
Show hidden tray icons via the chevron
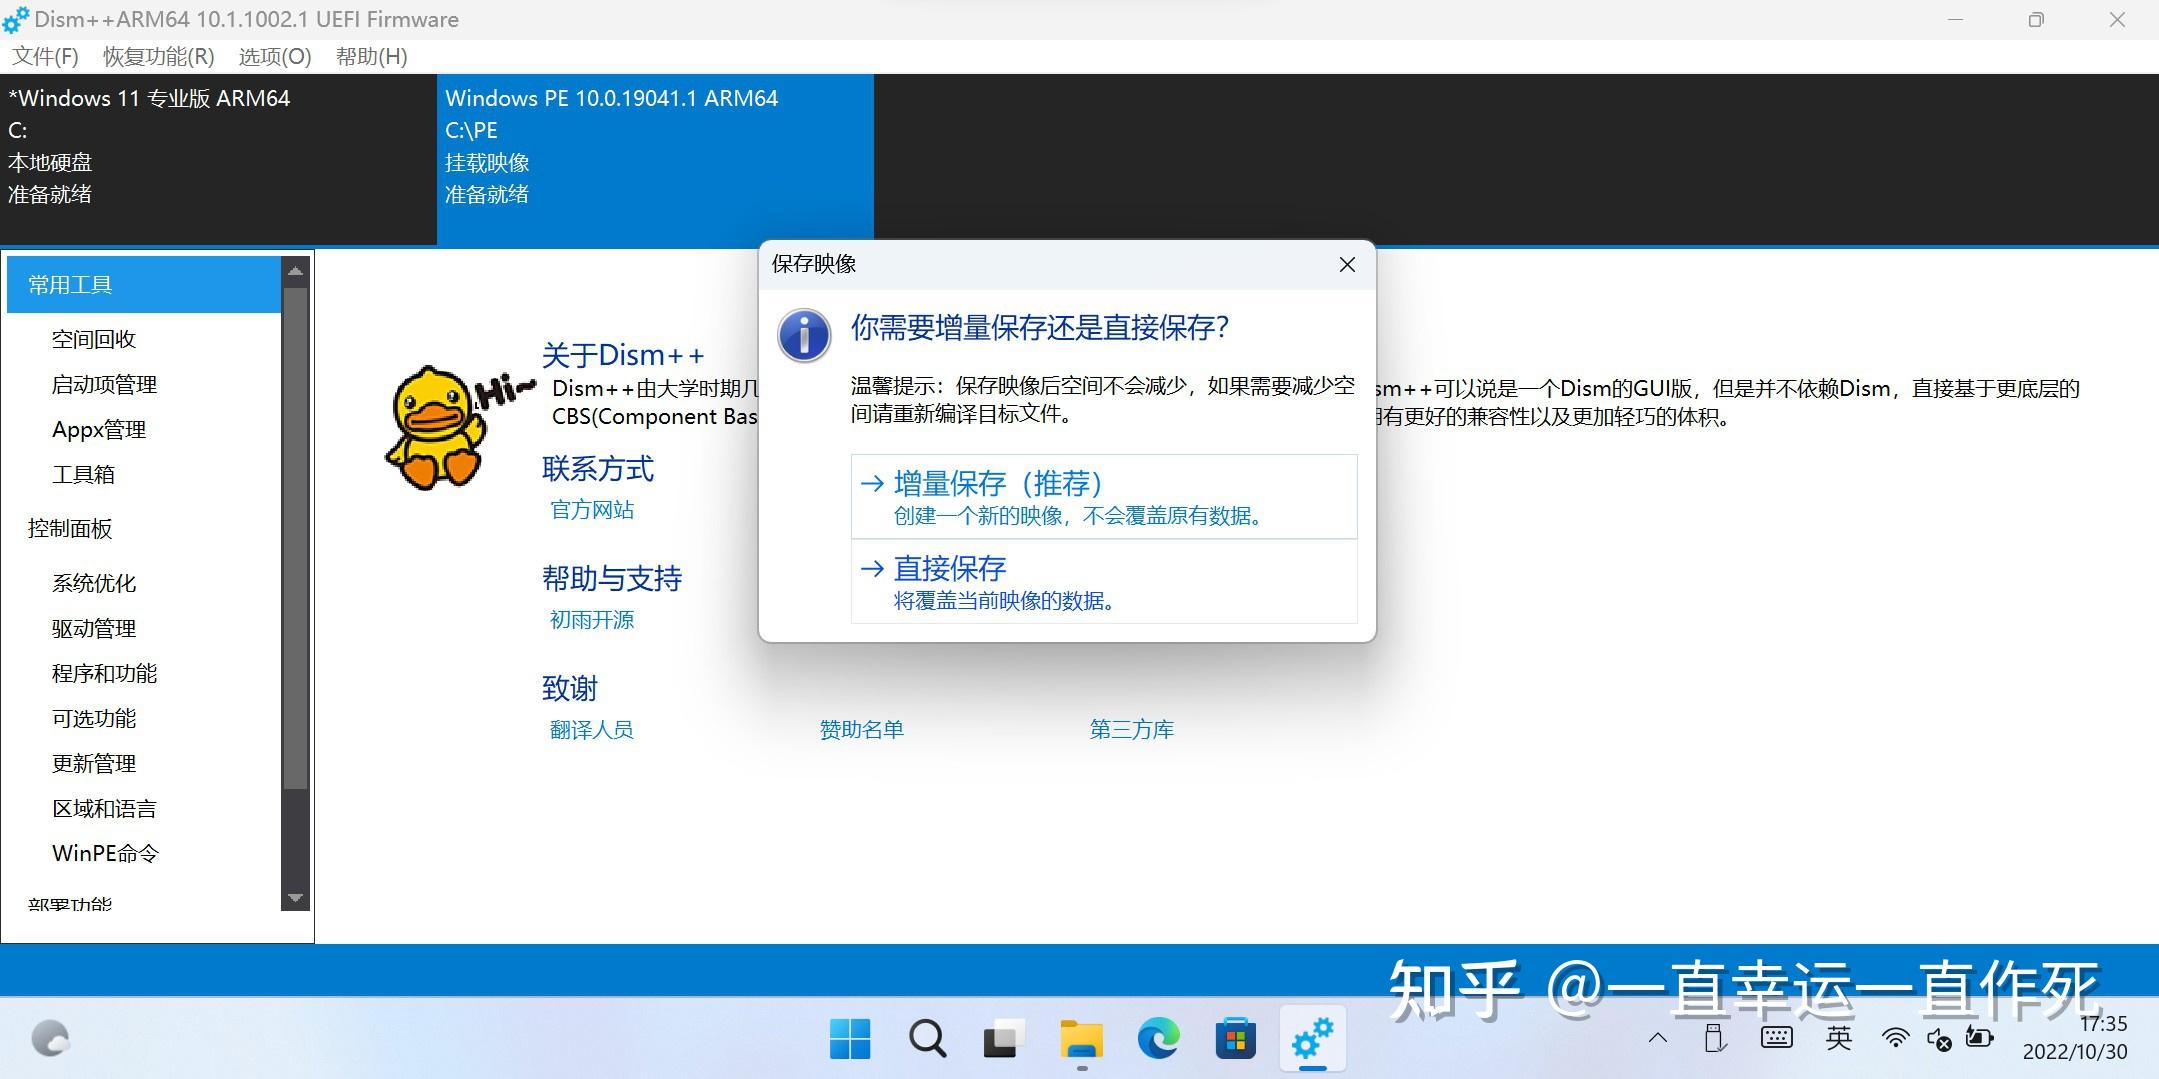pos(1657,1038)
